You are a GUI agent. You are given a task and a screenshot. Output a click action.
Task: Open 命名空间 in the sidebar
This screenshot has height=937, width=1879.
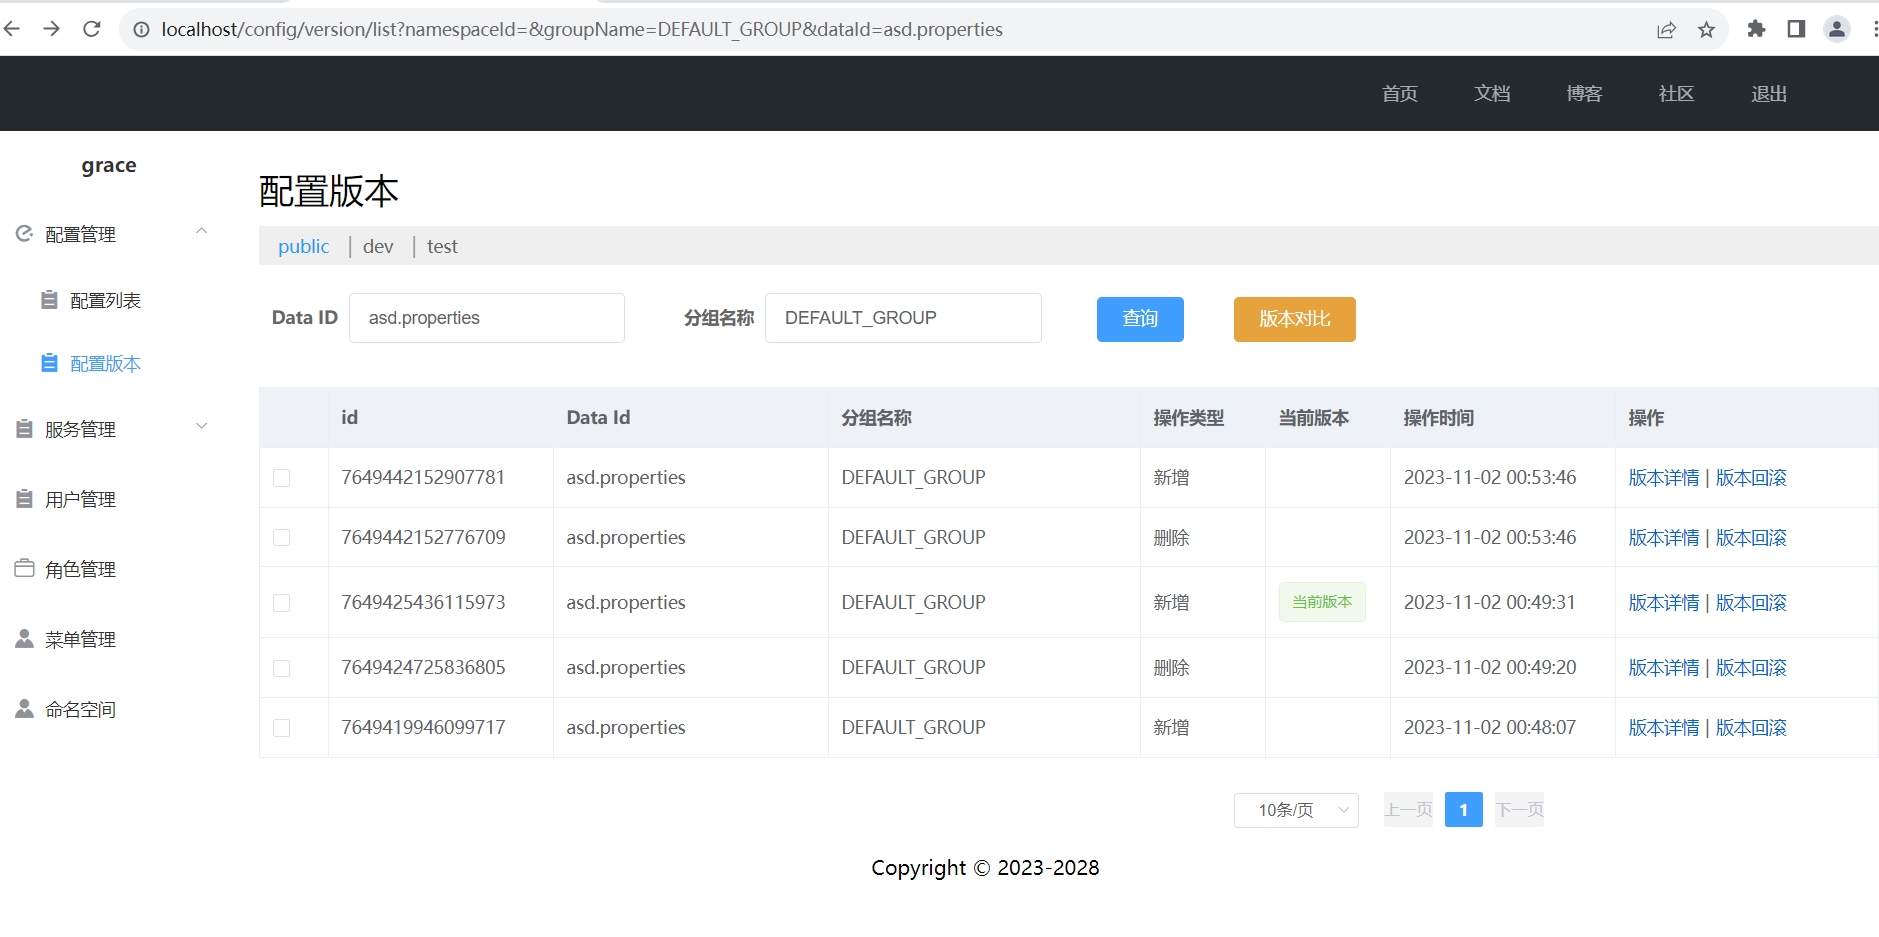[x=80, y=709]
